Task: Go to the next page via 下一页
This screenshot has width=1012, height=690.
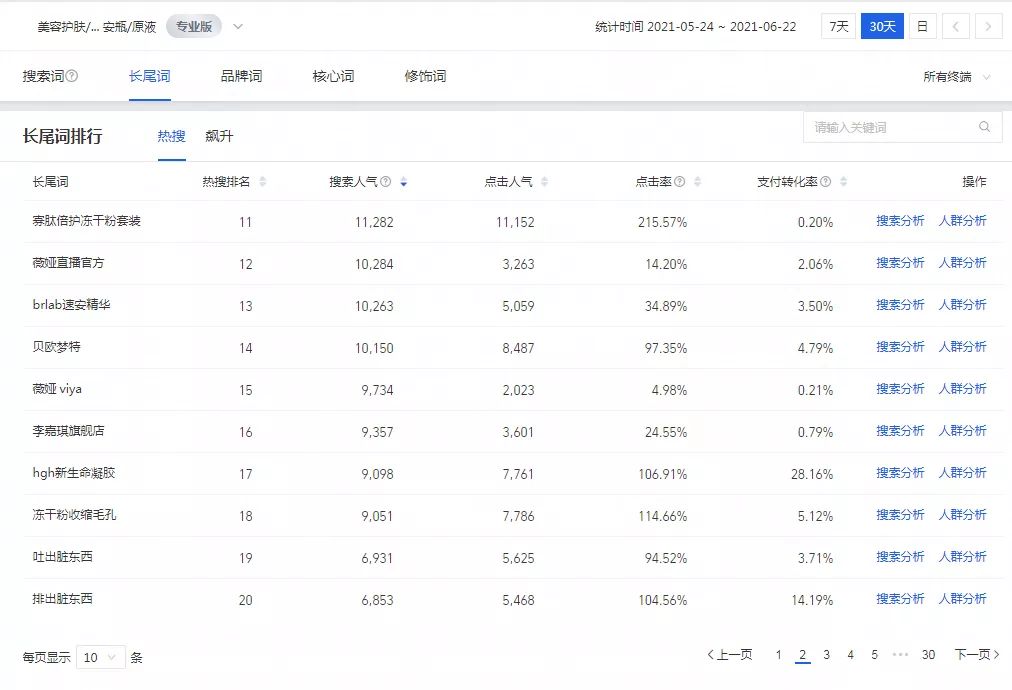Action: [975, 654]
